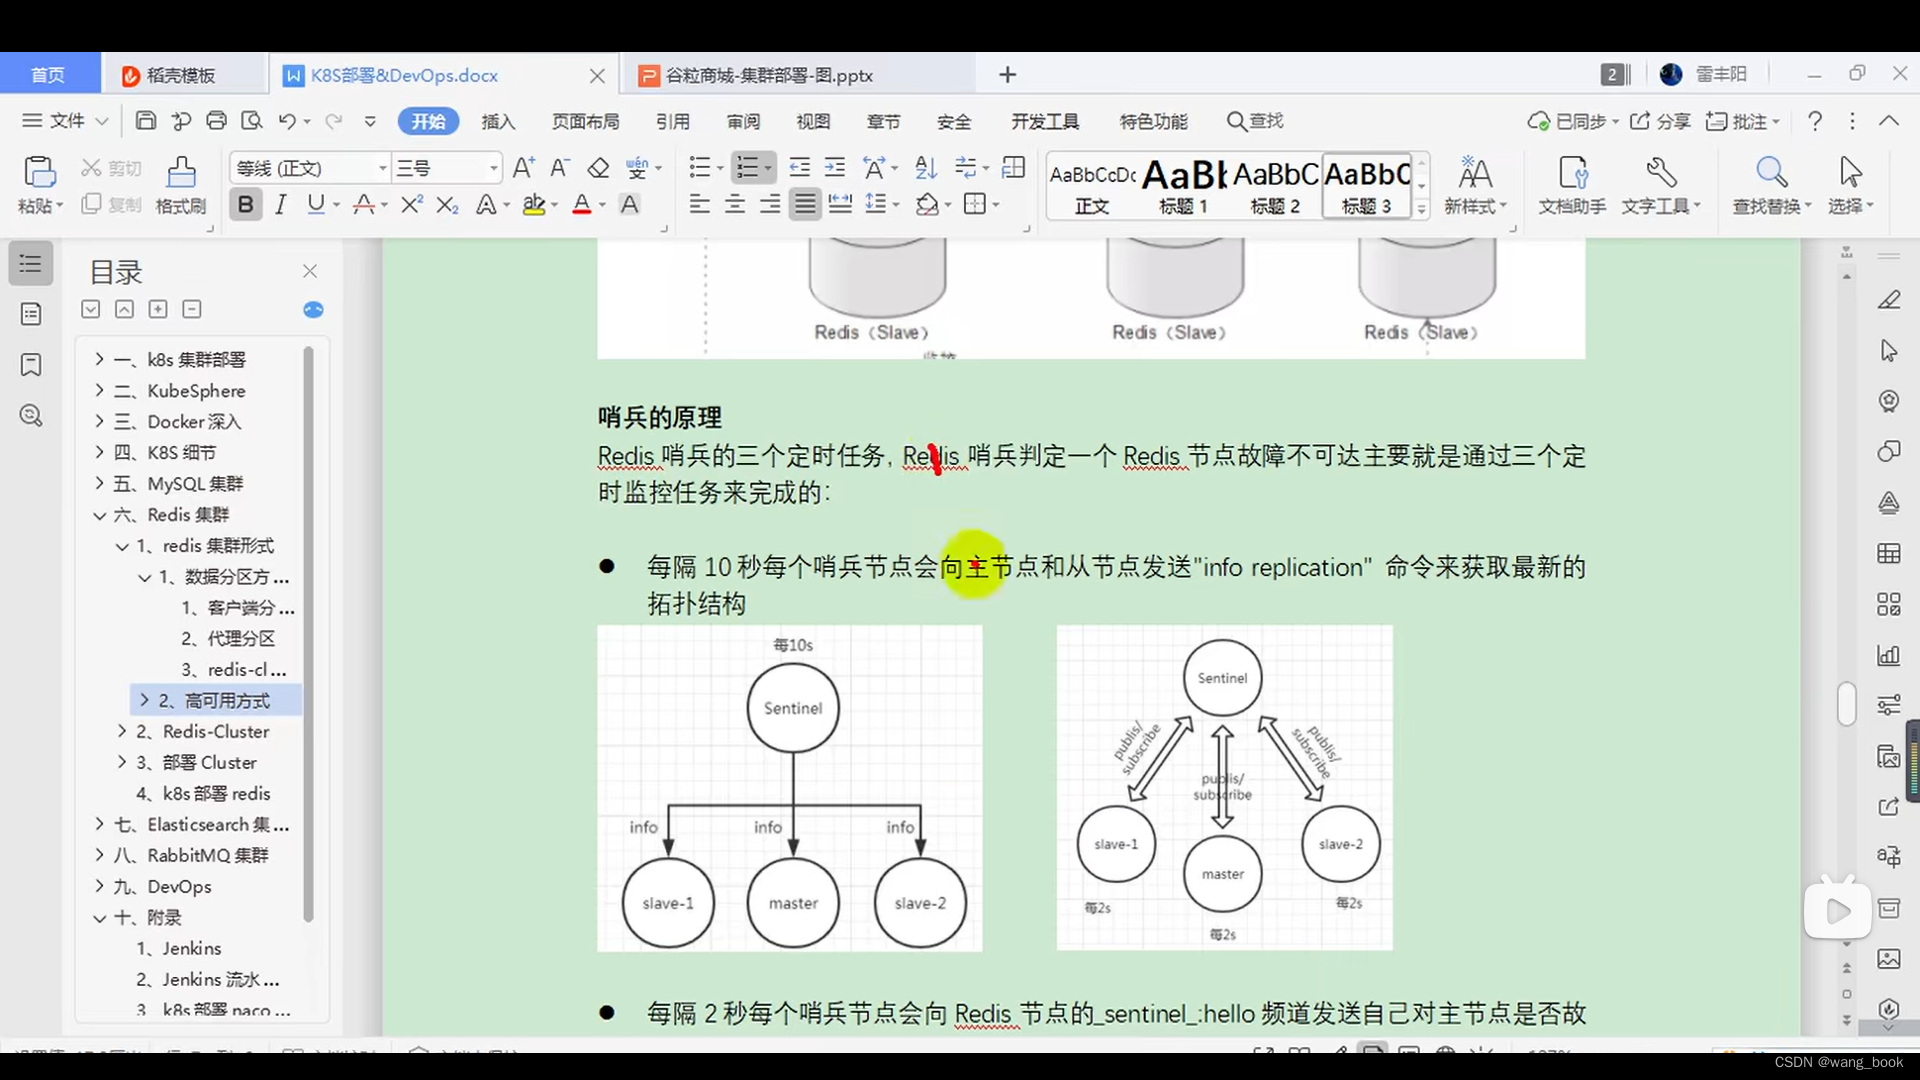The image size is (1920, 1080).
Task: Toggle align left paragraph button
Action: 699,205
